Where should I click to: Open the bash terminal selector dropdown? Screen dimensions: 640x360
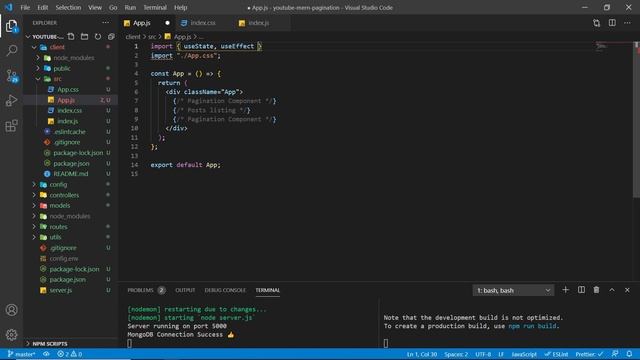(x=513, y=290)
